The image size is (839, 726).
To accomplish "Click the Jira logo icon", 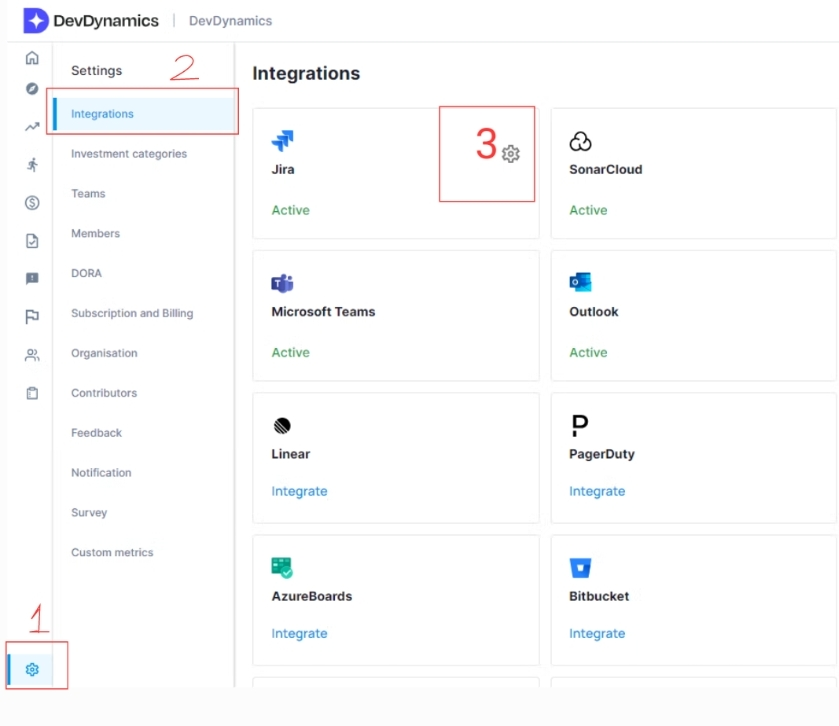I will [283, 141].
